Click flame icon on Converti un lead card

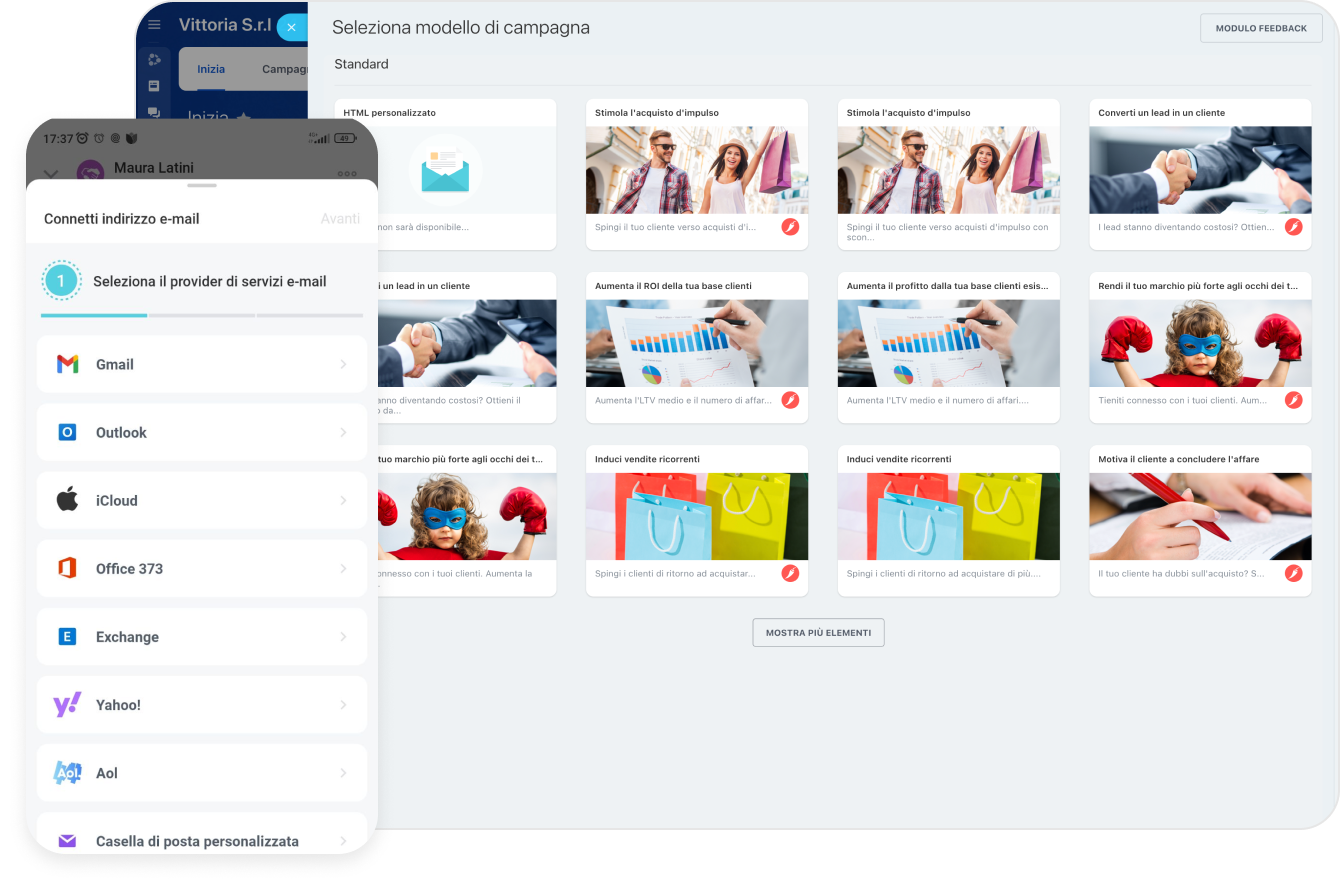(x=1293, y=227)
